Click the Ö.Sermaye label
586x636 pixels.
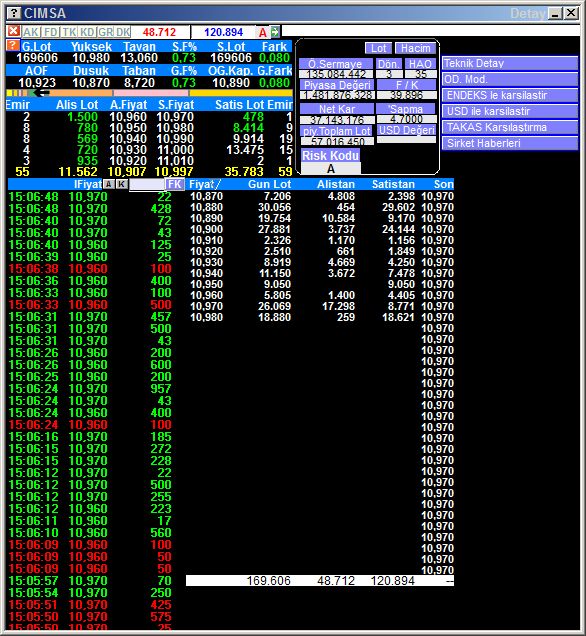[x=335, y=64]
